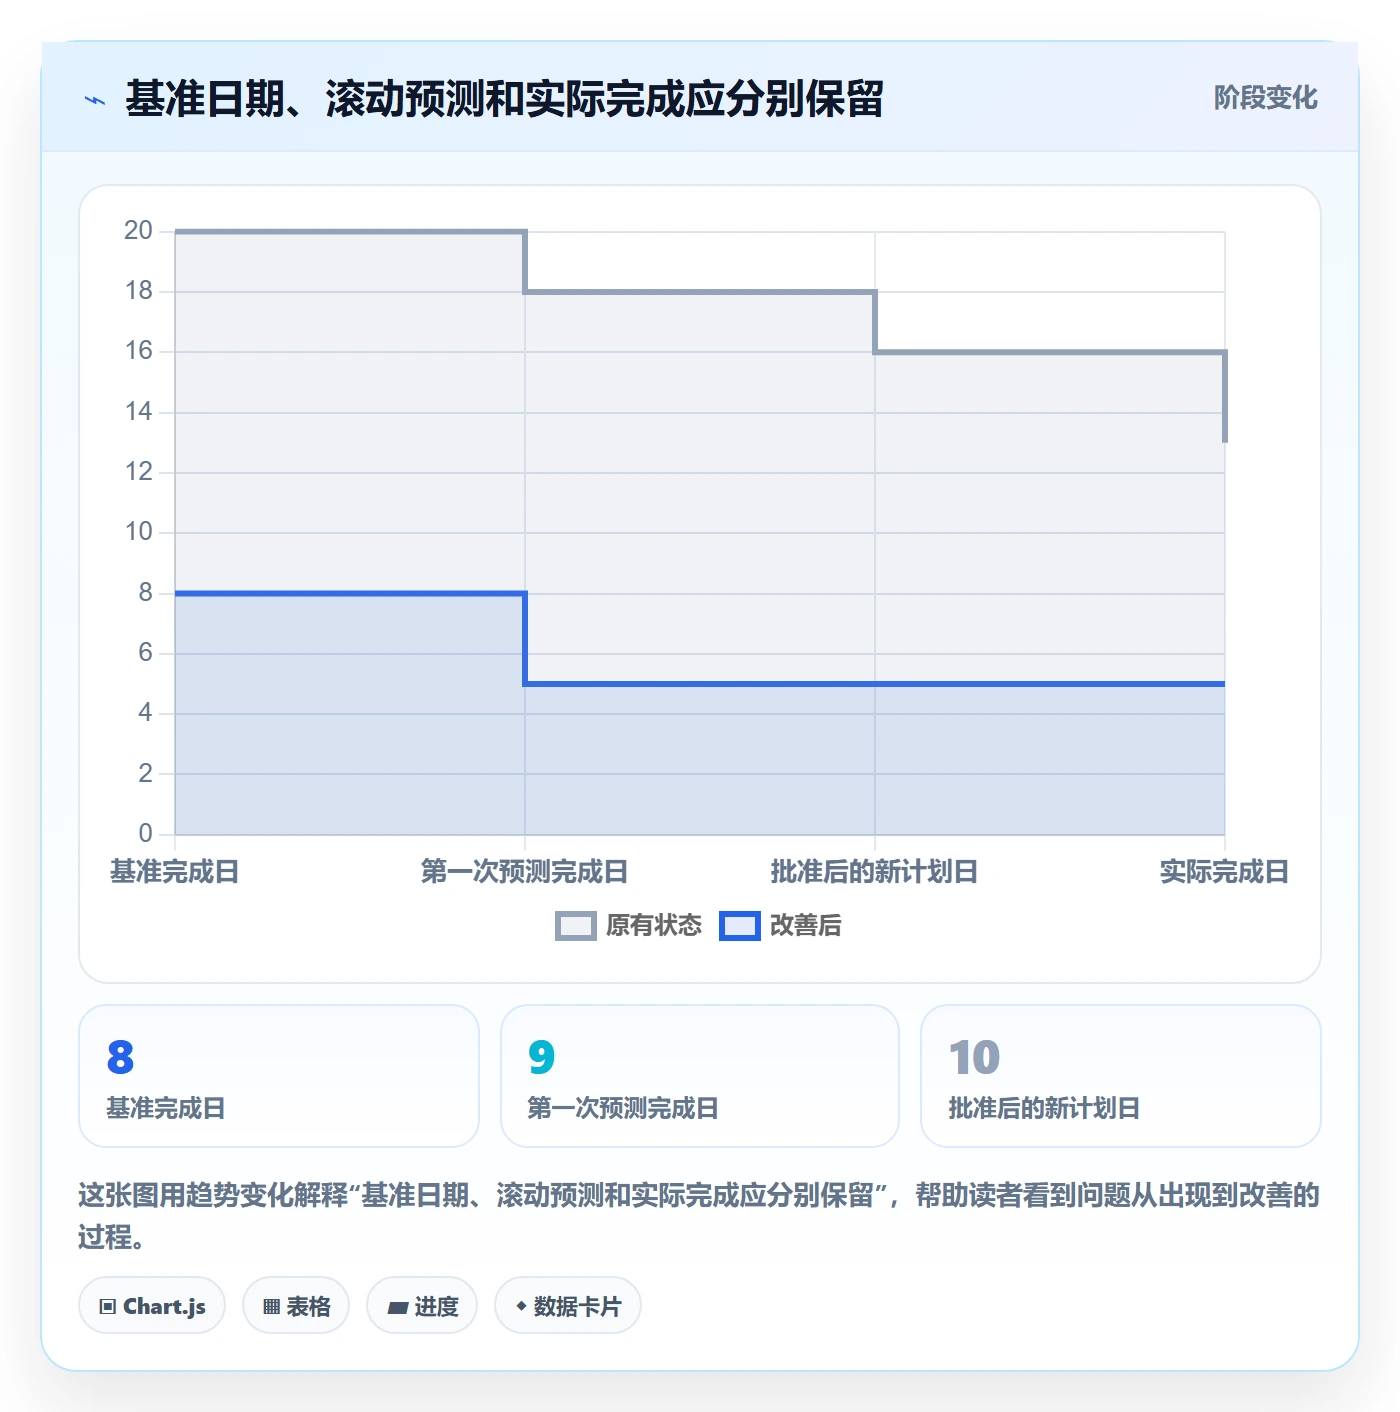
Task: Click the gray 原有状态 step line at 18
Action: pyautogui.click(x=700, y=292)
